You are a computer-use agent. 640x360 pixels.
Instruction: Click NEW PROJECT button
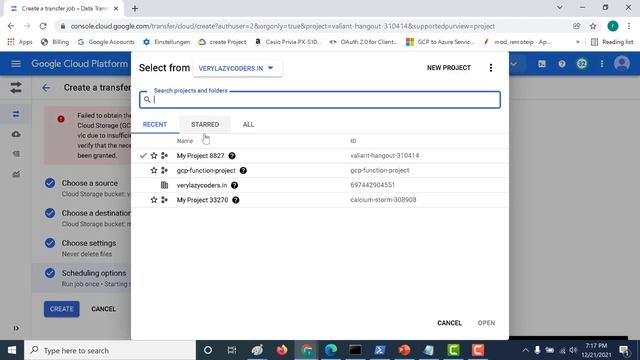coord(449,68)
